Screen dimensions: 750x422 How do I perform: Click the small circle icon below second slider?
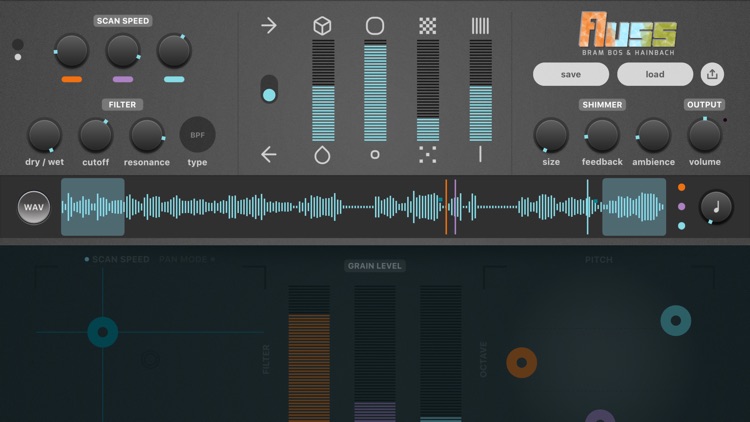coord(375,155)
